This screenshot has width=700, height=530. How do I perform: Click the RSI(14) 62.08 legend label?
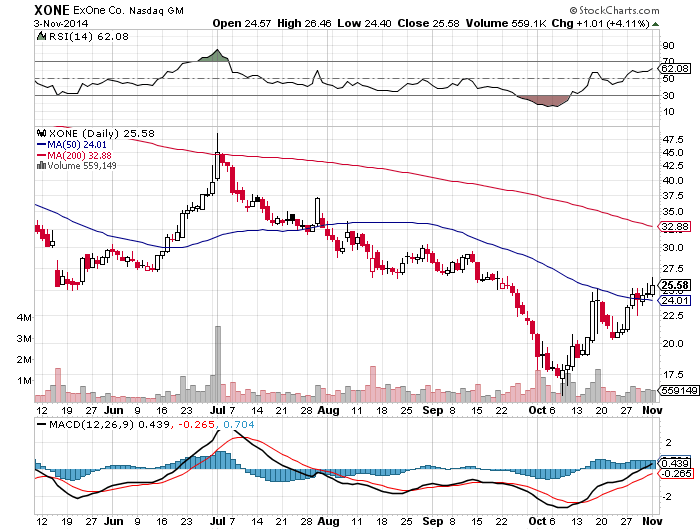[88, 36]
